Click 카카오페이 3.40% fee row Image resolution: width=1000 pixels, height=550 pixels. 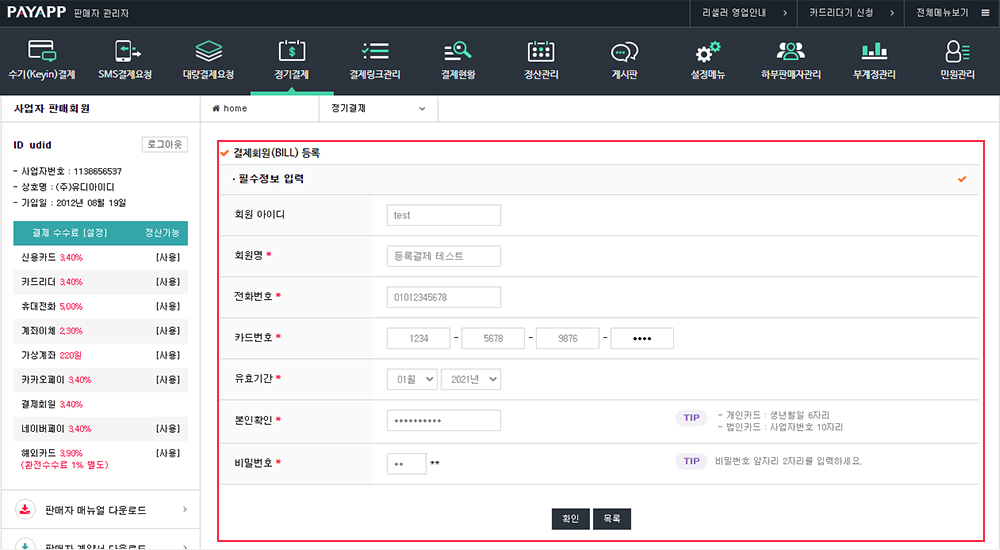tap(101, 380)
